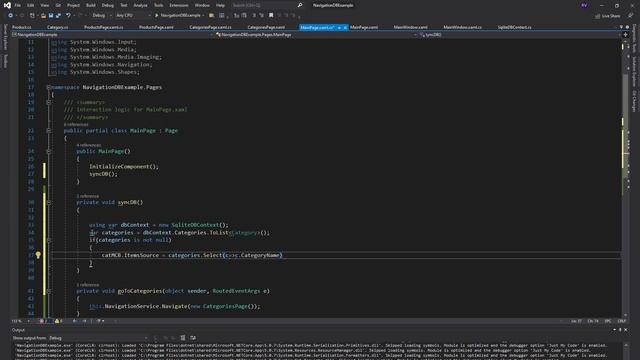
Task: Open the File menu
Action: [x=18, y=5]
